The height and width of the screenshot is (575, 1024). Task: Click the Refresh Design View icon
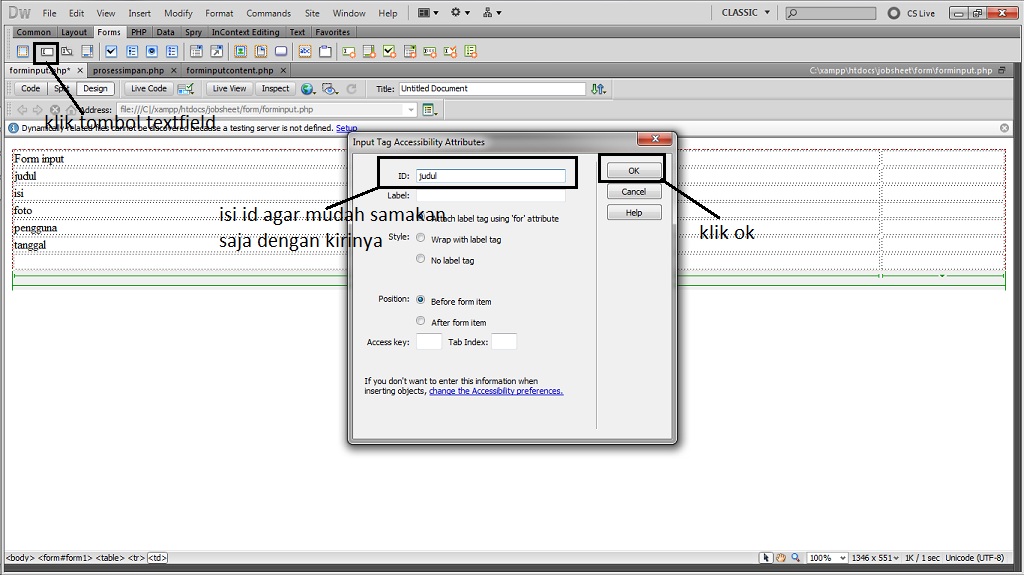pos(351,89)
